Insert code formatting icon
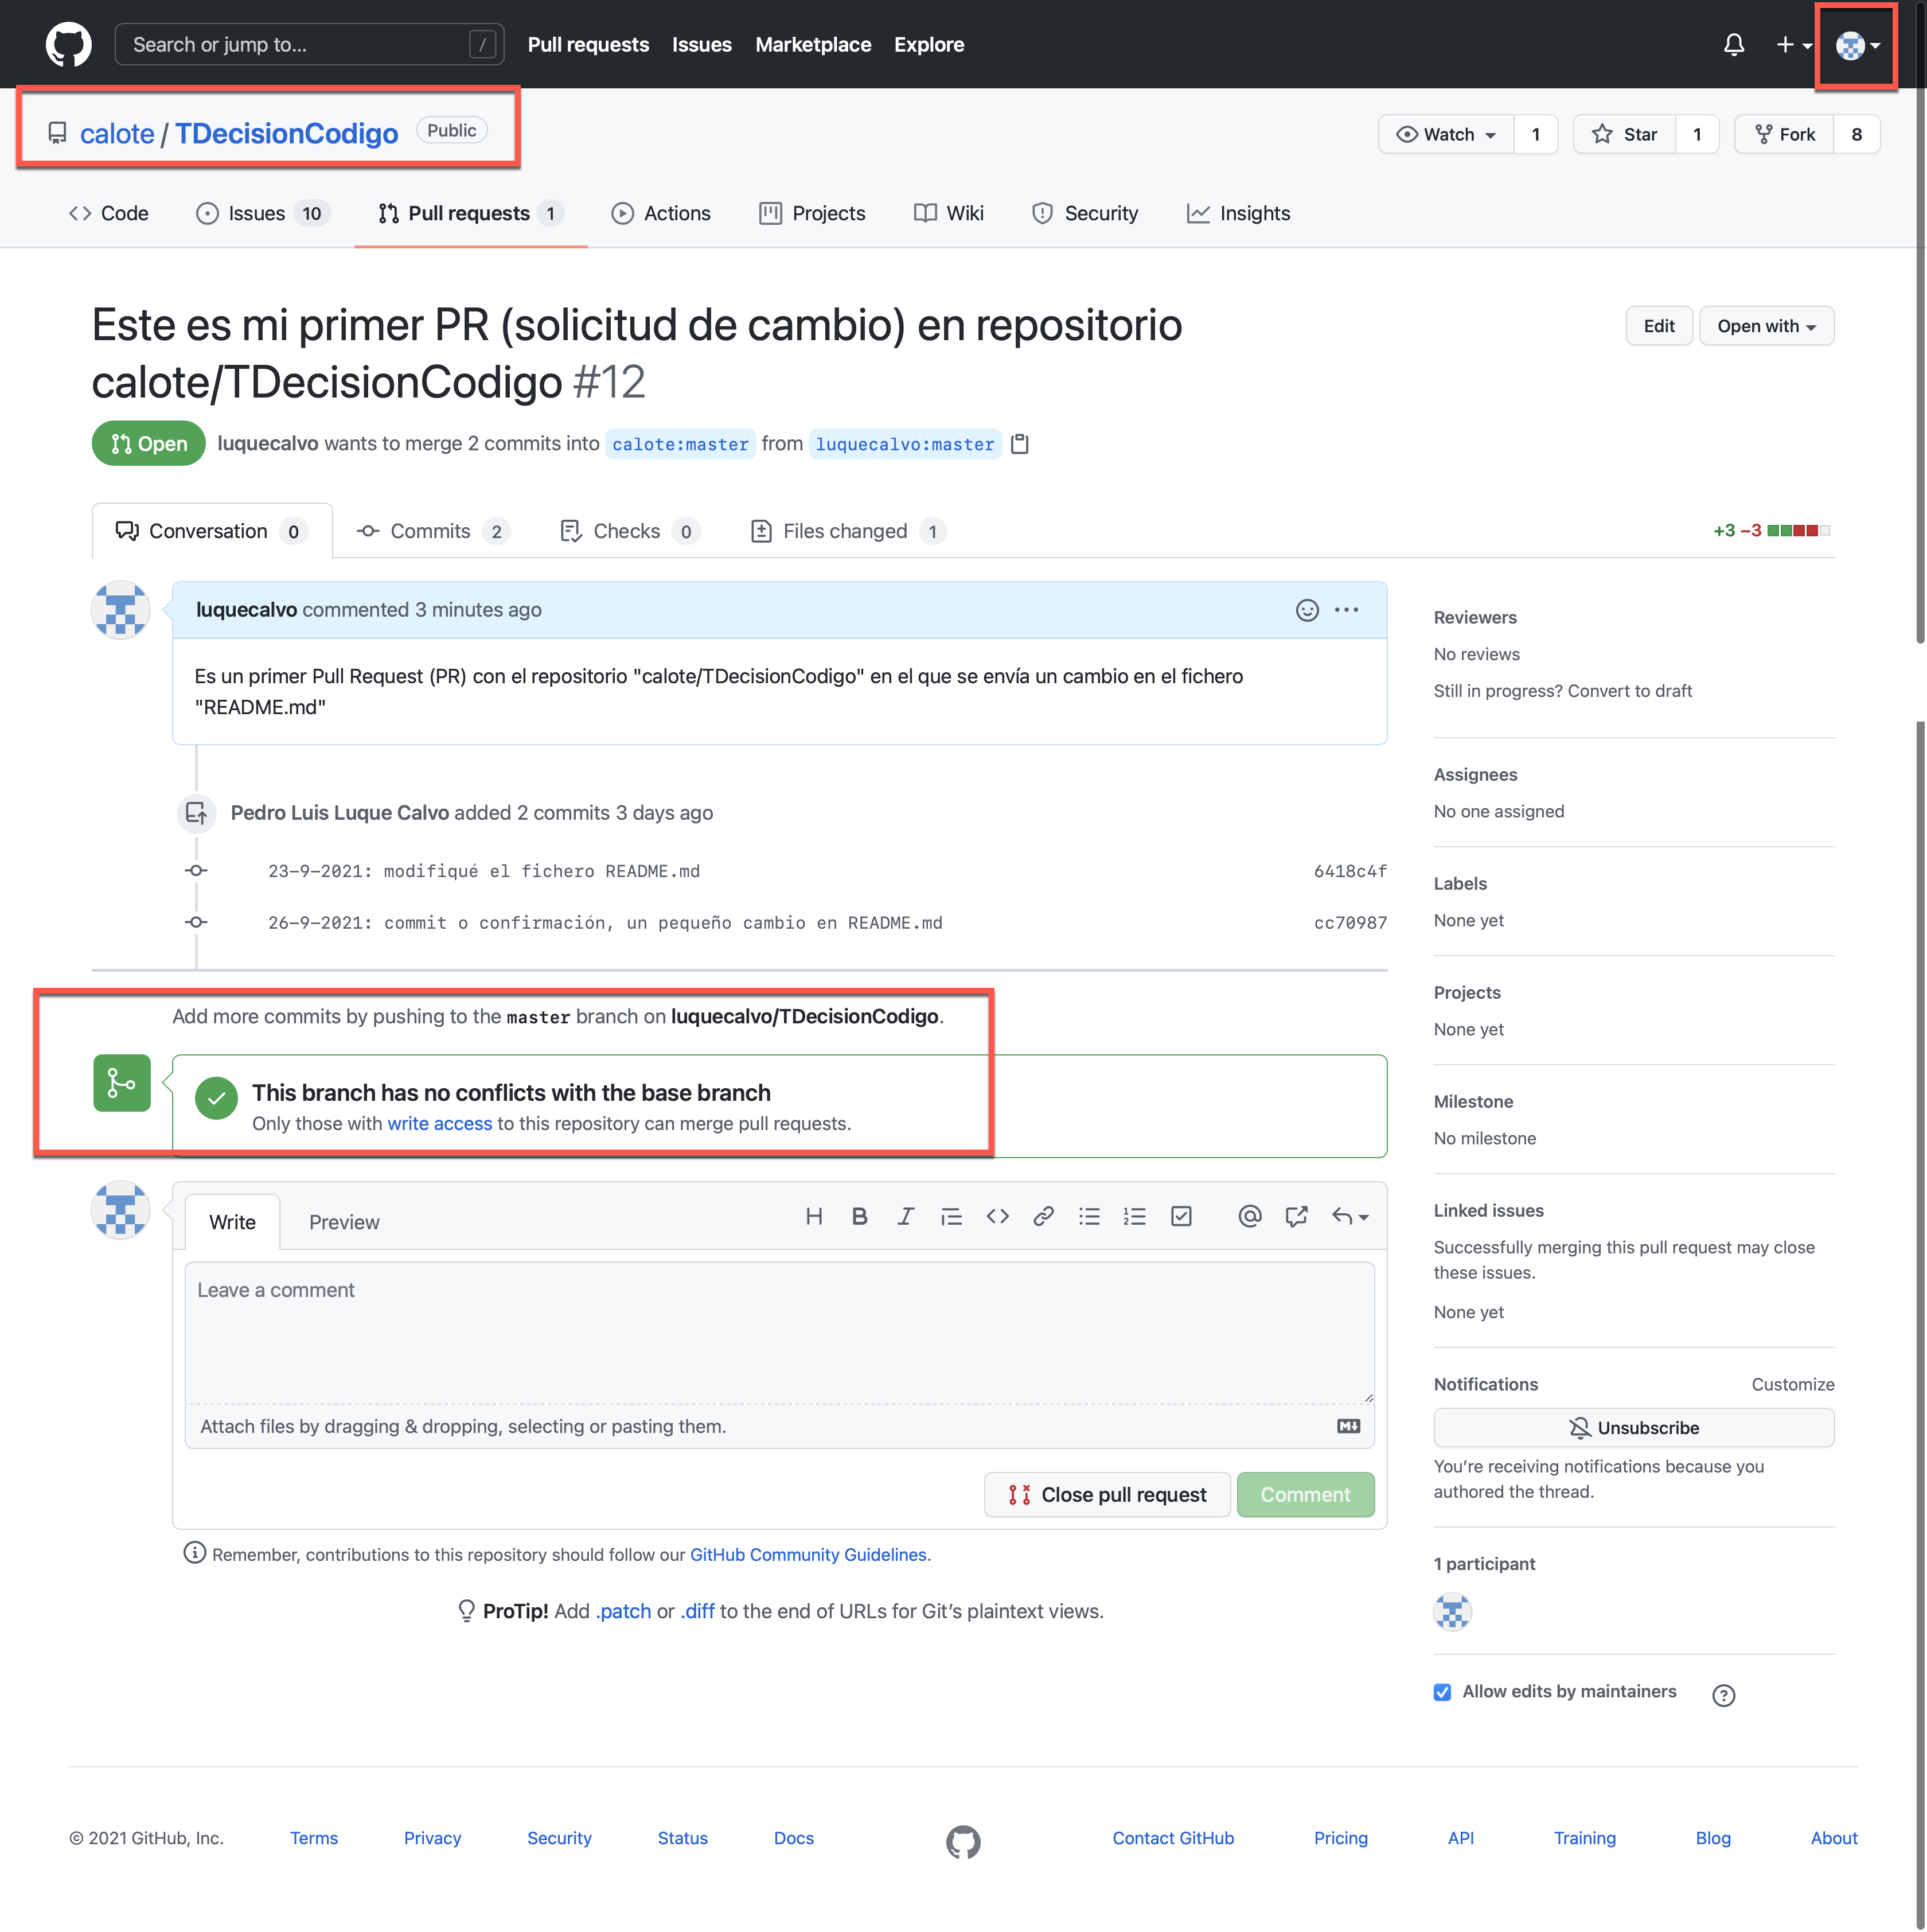The image size is (1927, 1932). click(997, 1216)
